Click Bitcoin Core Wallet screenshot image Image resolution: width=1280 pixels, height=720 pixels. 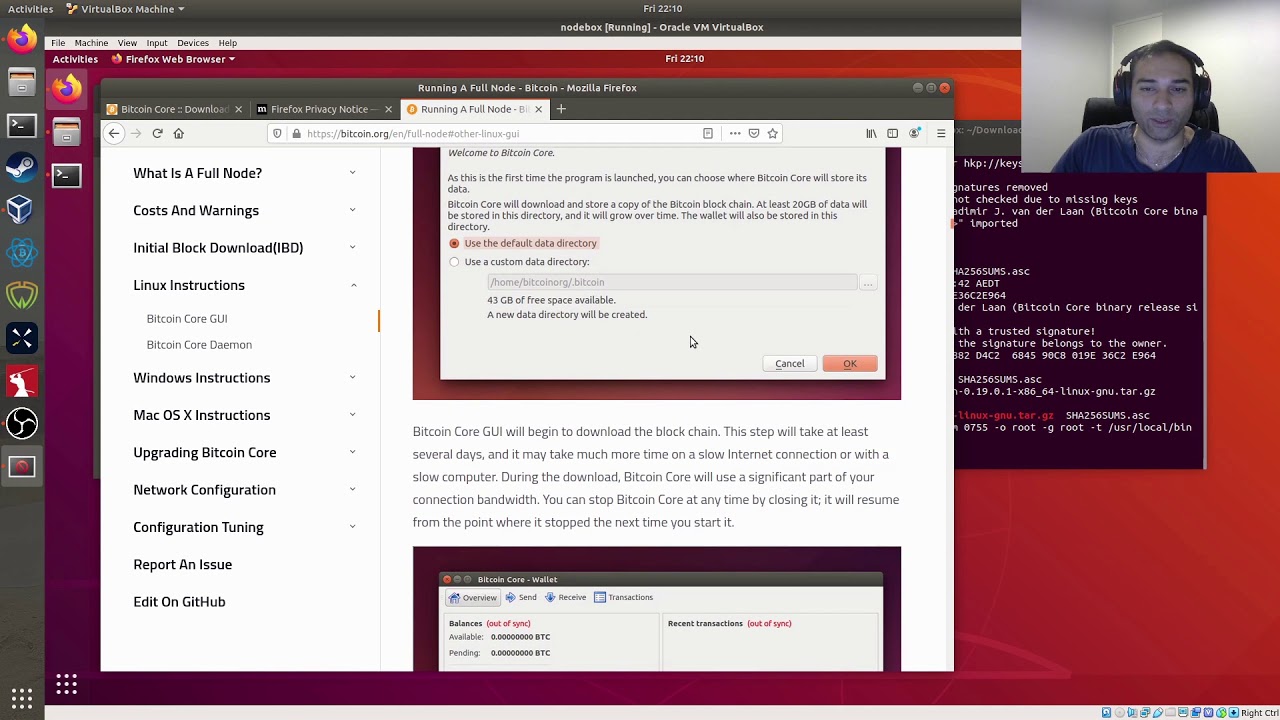click(x=657, y=608)
